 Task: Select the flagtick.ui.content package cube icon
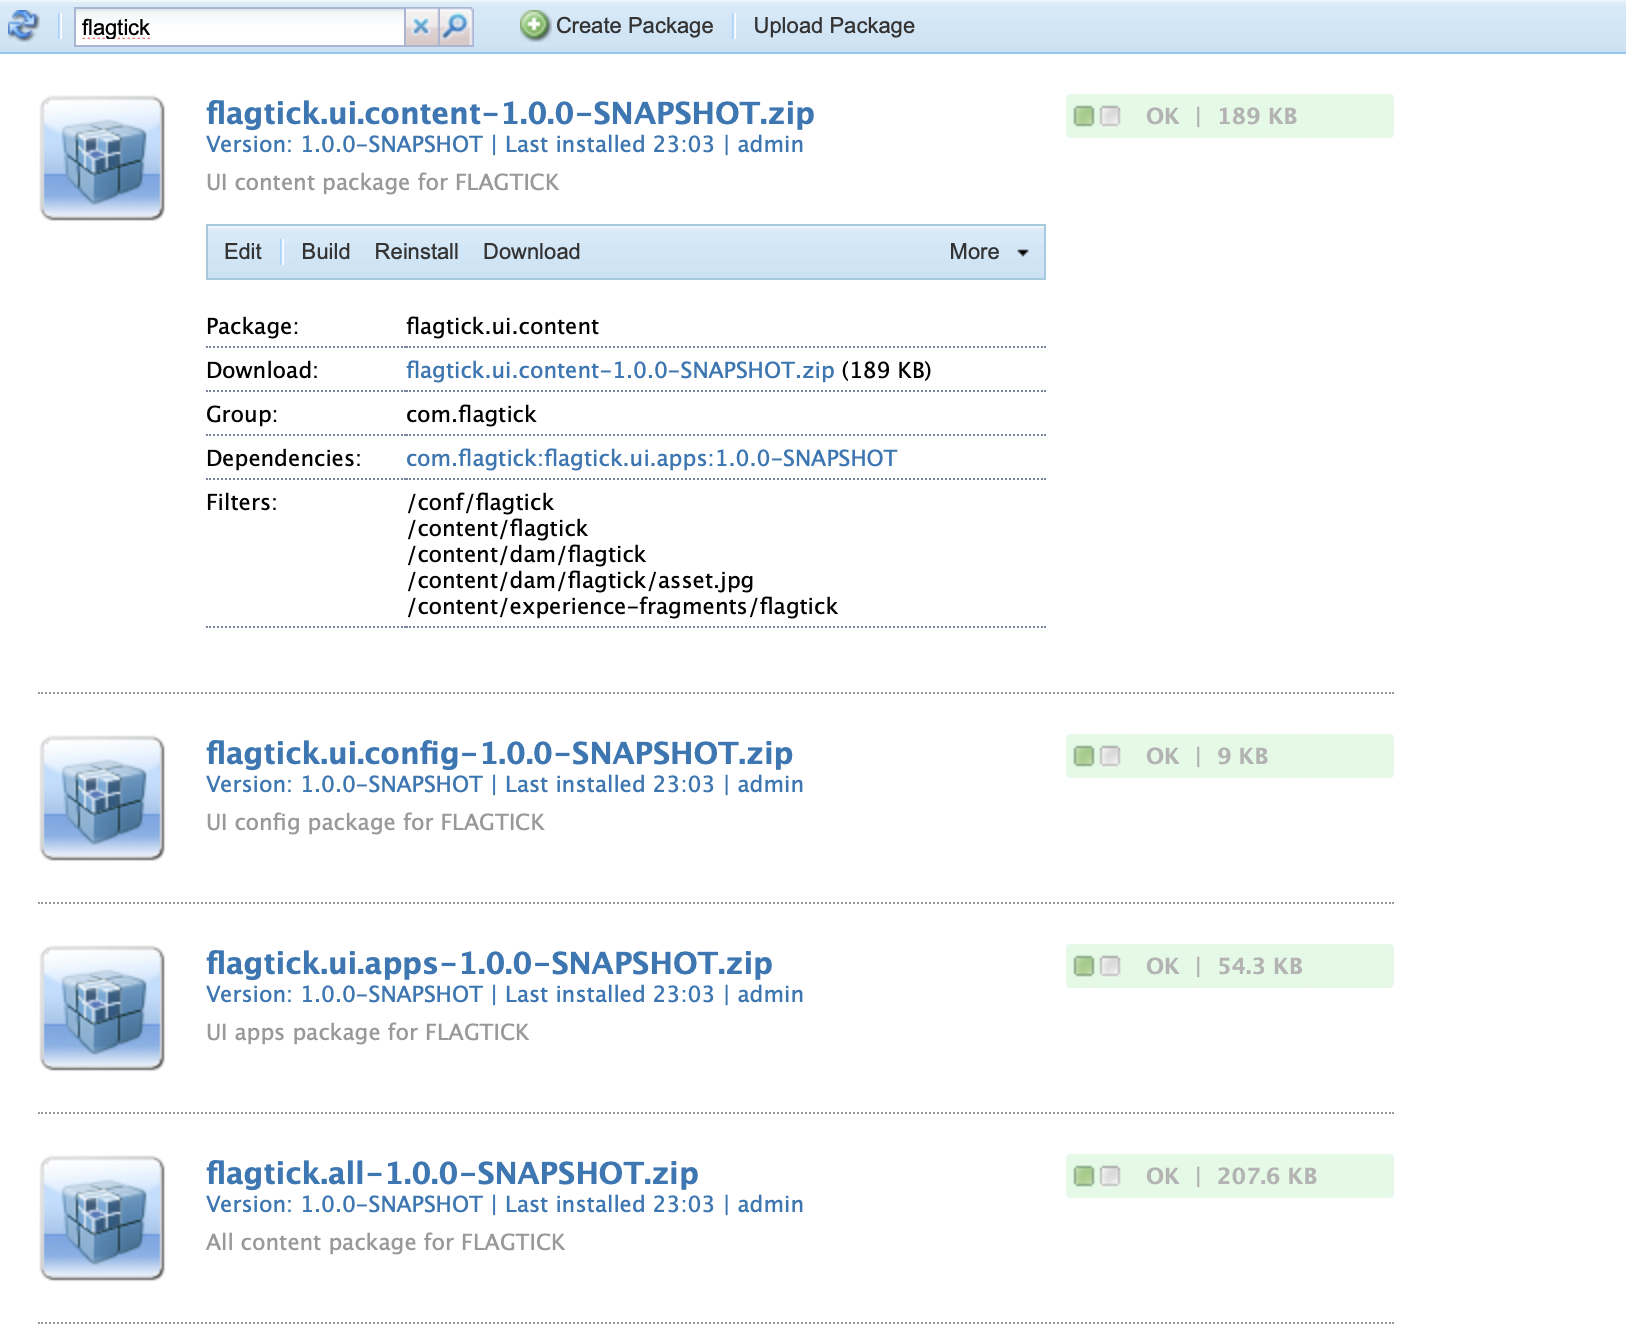[x=102, y=158]
